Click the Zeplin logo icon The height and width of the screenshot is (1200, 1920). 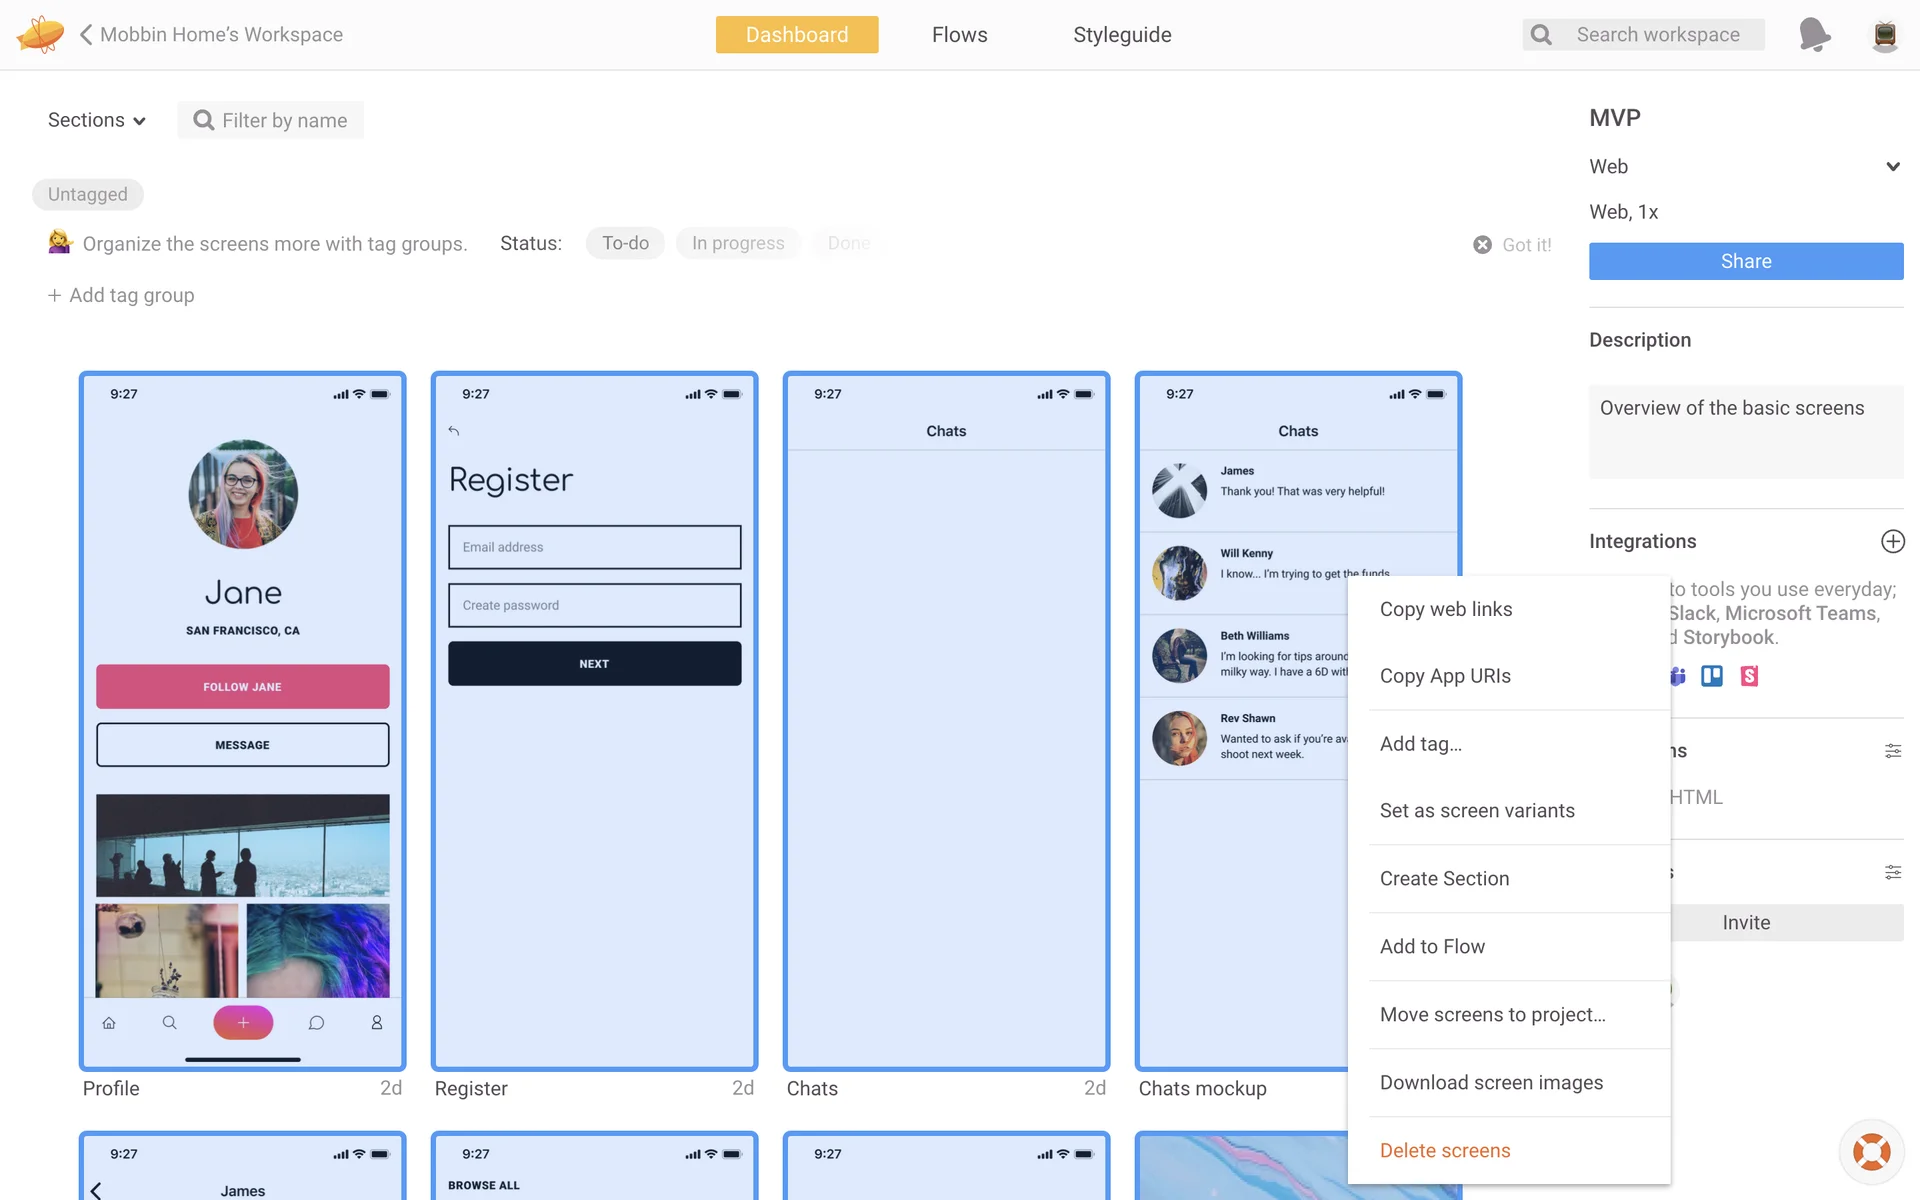pyautogui.click(x=40, y=34)
